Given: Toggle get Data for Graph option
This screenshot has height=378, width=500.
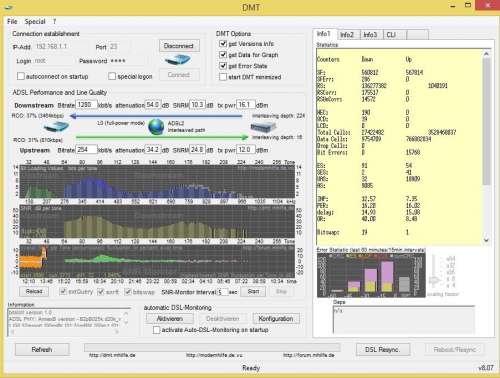Looking at the screenshot, I should tap(223, 55).
